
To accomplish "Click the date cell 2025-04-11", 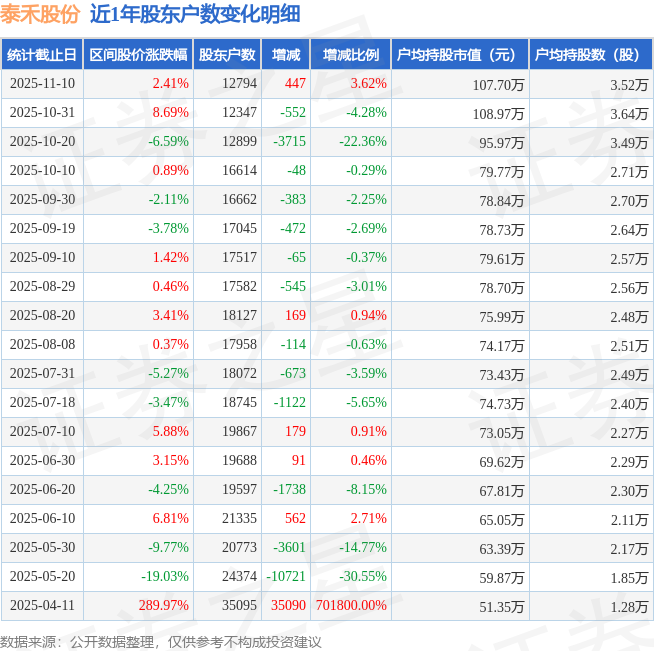I will tap(43, 605).
